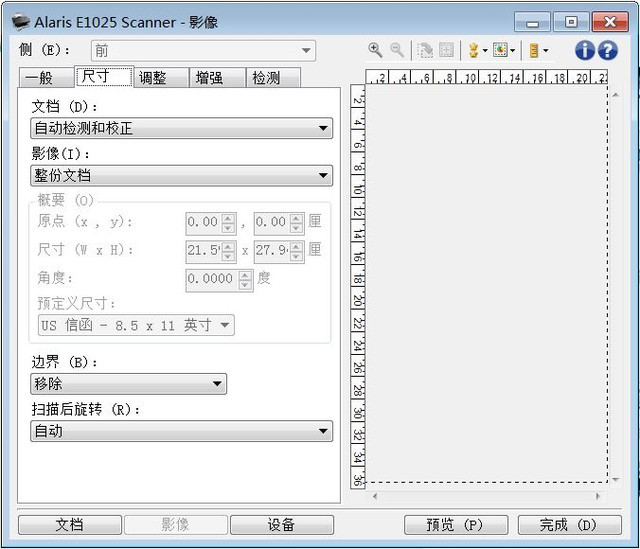640x549 pixels.
Task: Click the auto preview updates icon
Action: coord(500,50)
